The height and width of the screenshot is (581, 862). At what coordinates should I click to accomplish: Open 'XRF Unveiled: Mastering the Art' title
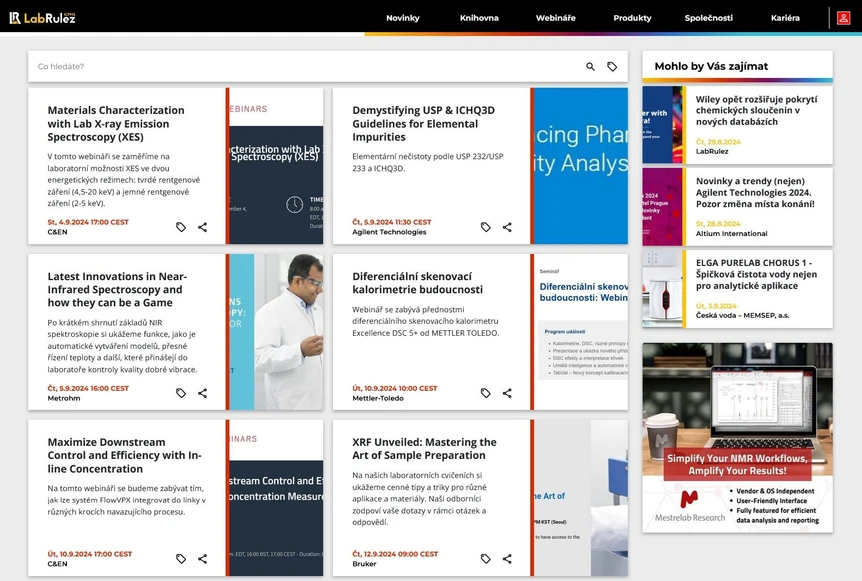tap(424, 449)
